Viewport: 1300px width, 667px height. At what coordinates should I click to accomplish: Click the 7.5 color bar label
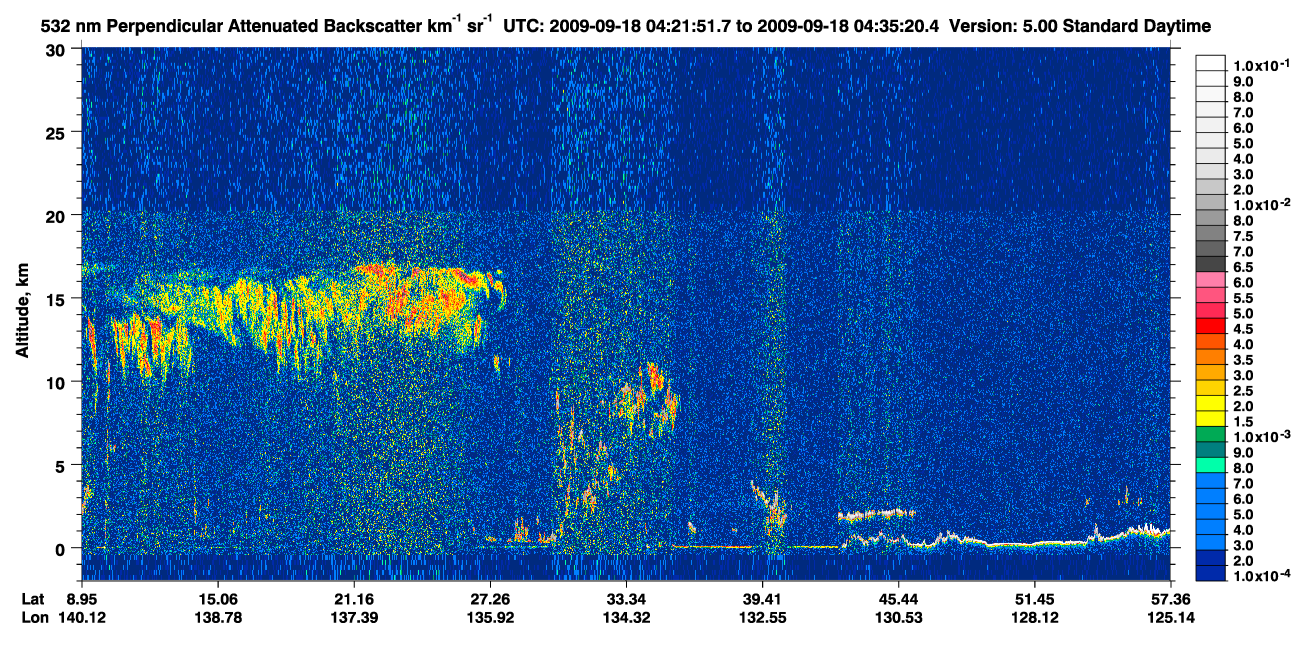click(1243, 236)
